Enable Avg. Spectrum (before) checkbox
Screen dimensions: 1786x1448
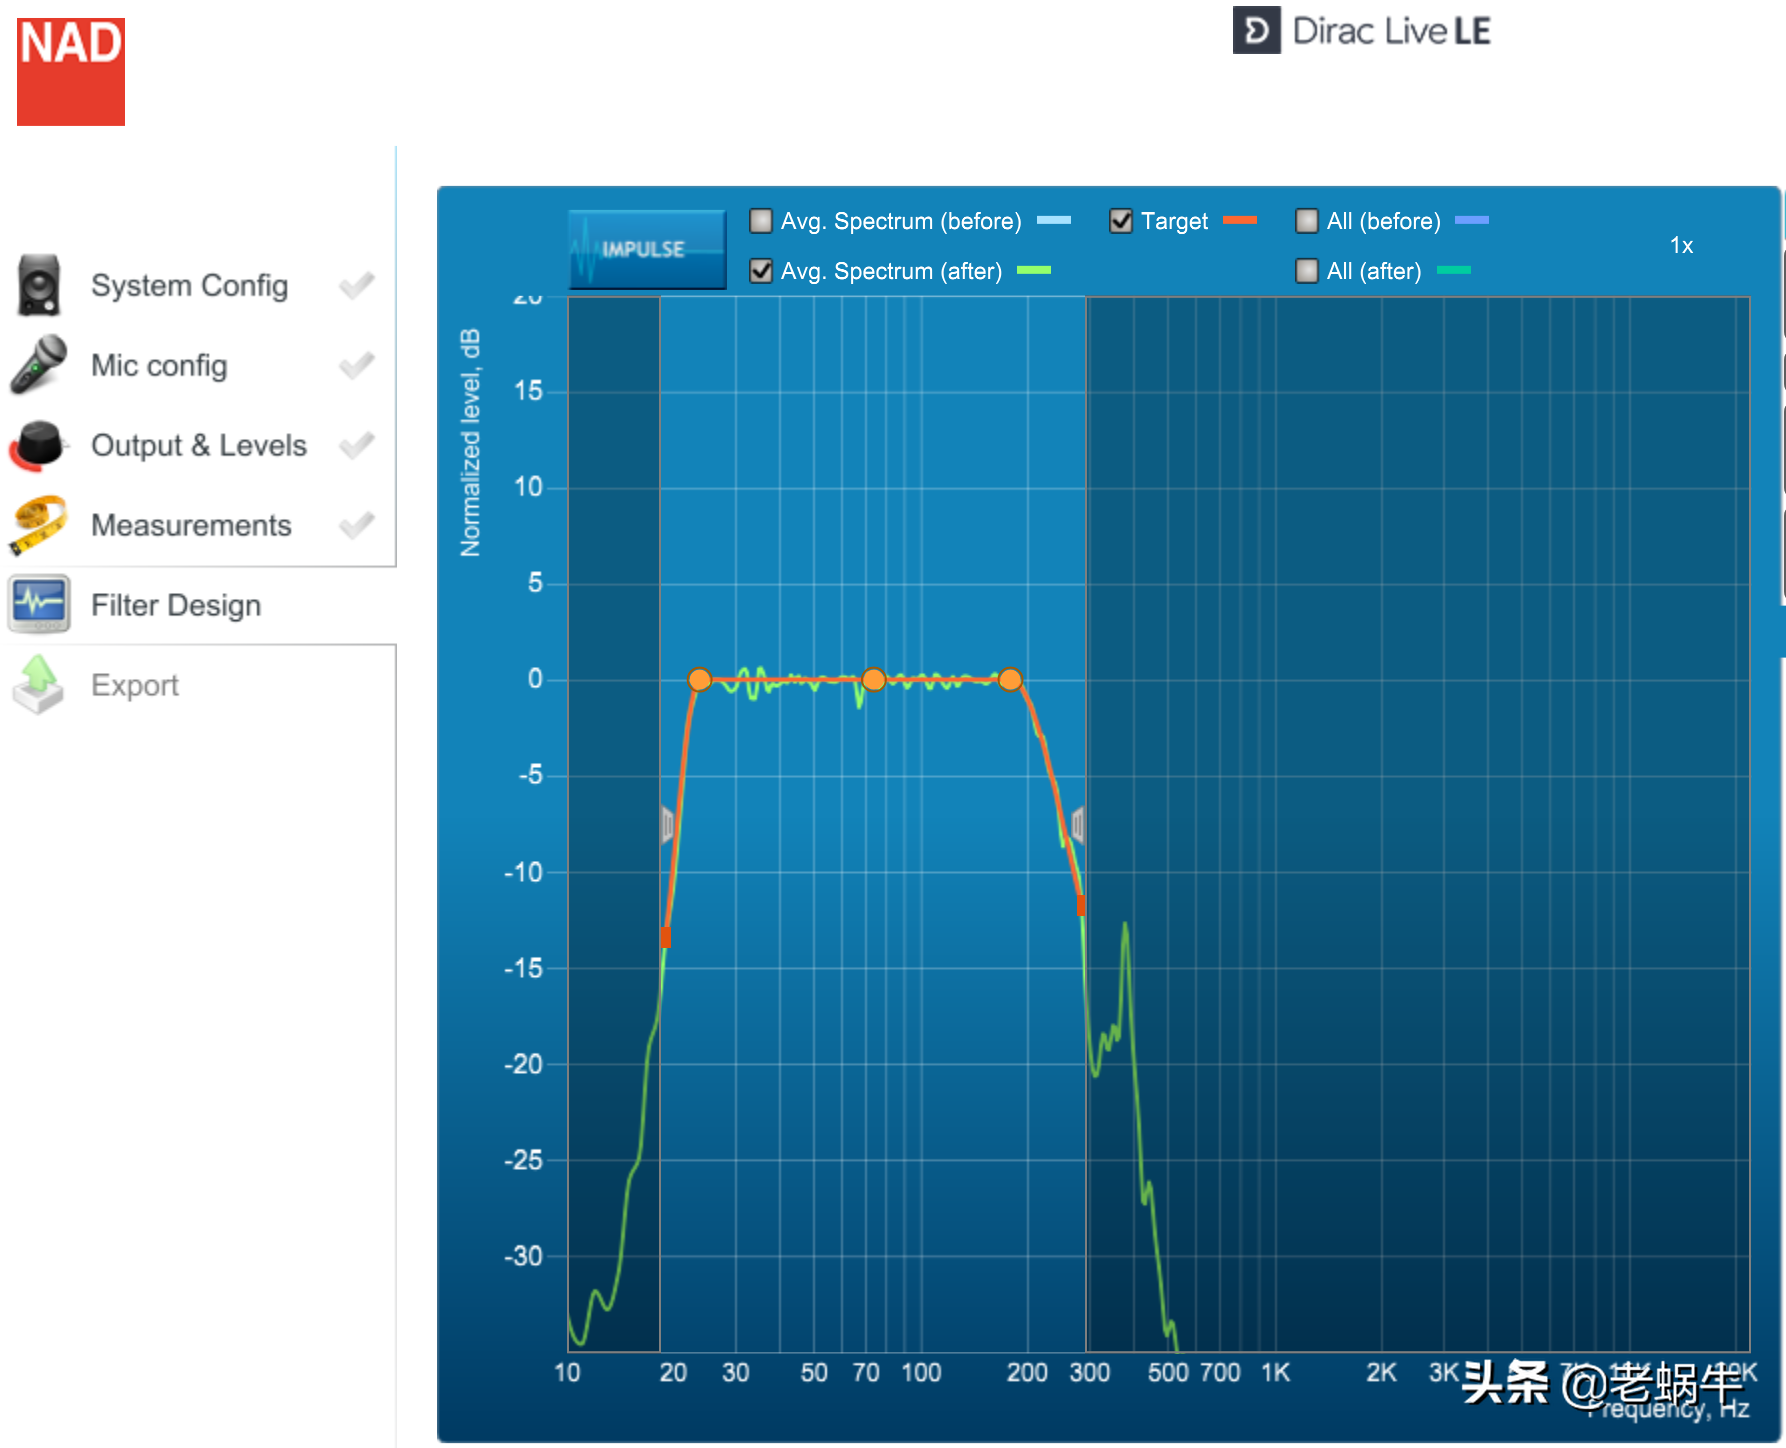[761, 220]
